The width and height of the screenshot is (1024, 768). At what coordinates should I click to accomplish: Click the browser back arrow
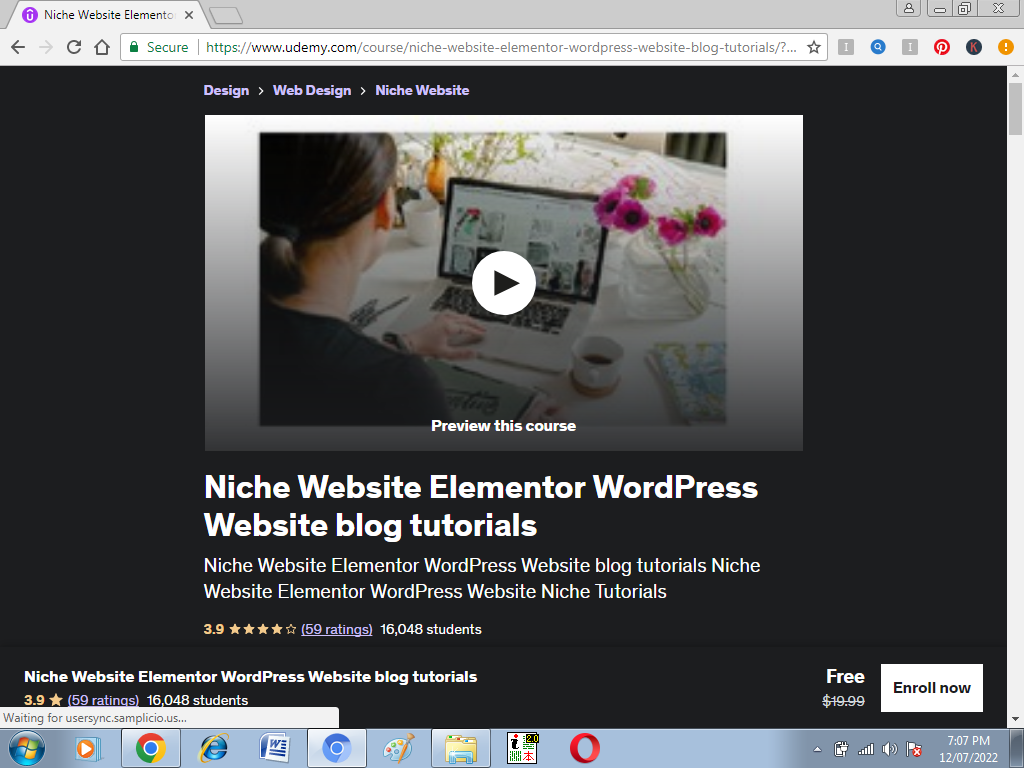click(18, 47)
